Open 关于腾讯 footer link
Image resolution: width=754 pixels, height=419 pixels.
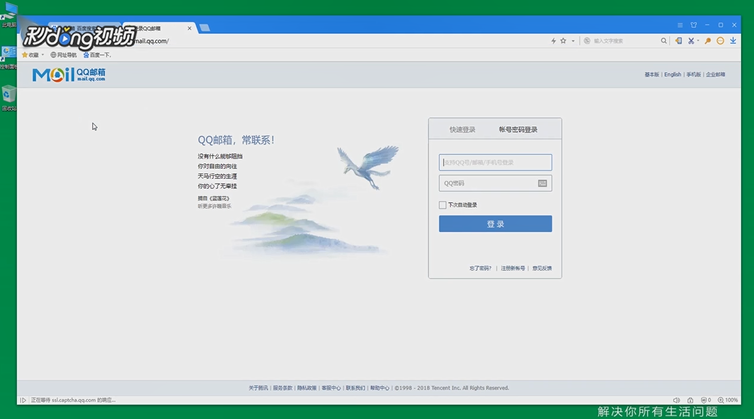pos(258,388)
